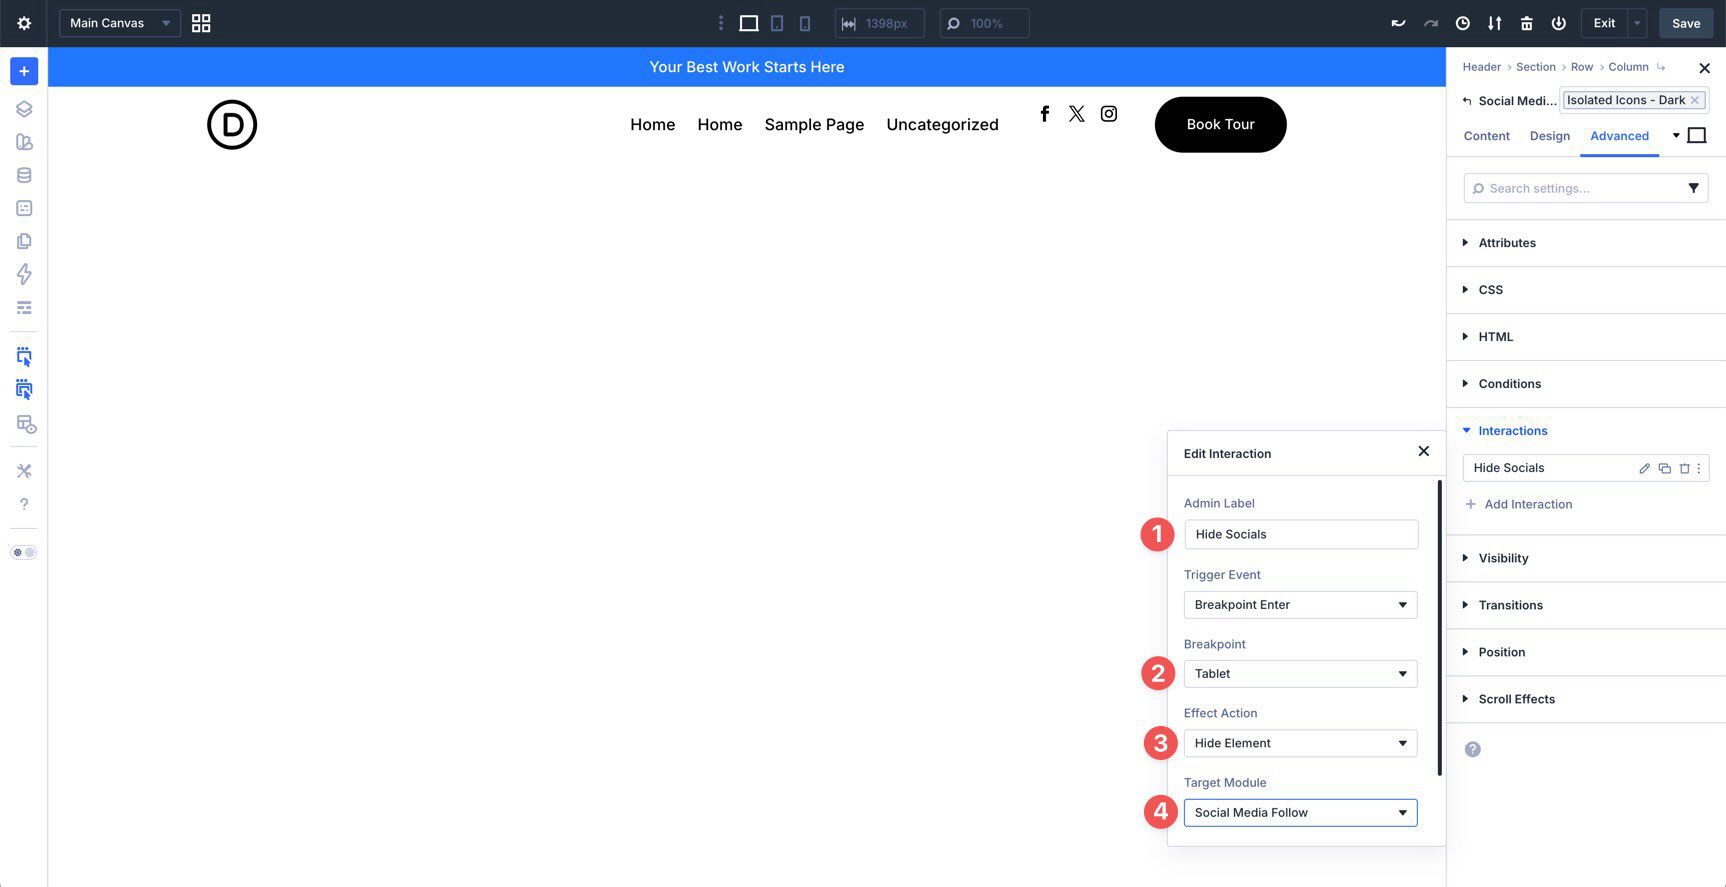
Task: Open editing history clock icon
Action: (1463, 23)
